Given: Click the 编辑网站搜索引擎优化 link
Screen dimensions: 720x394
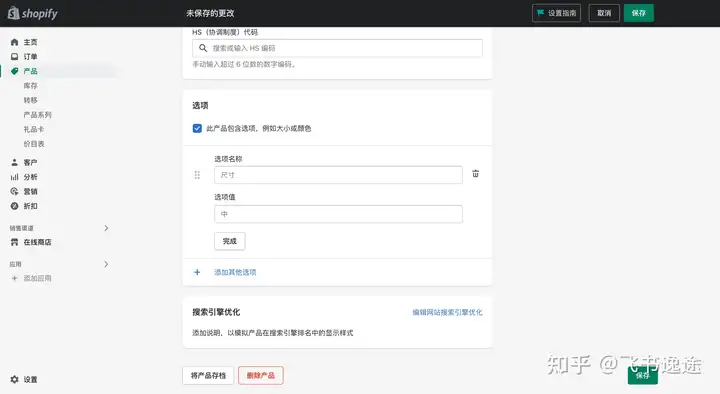Looking at the screenshot, I should pos(447,312).
